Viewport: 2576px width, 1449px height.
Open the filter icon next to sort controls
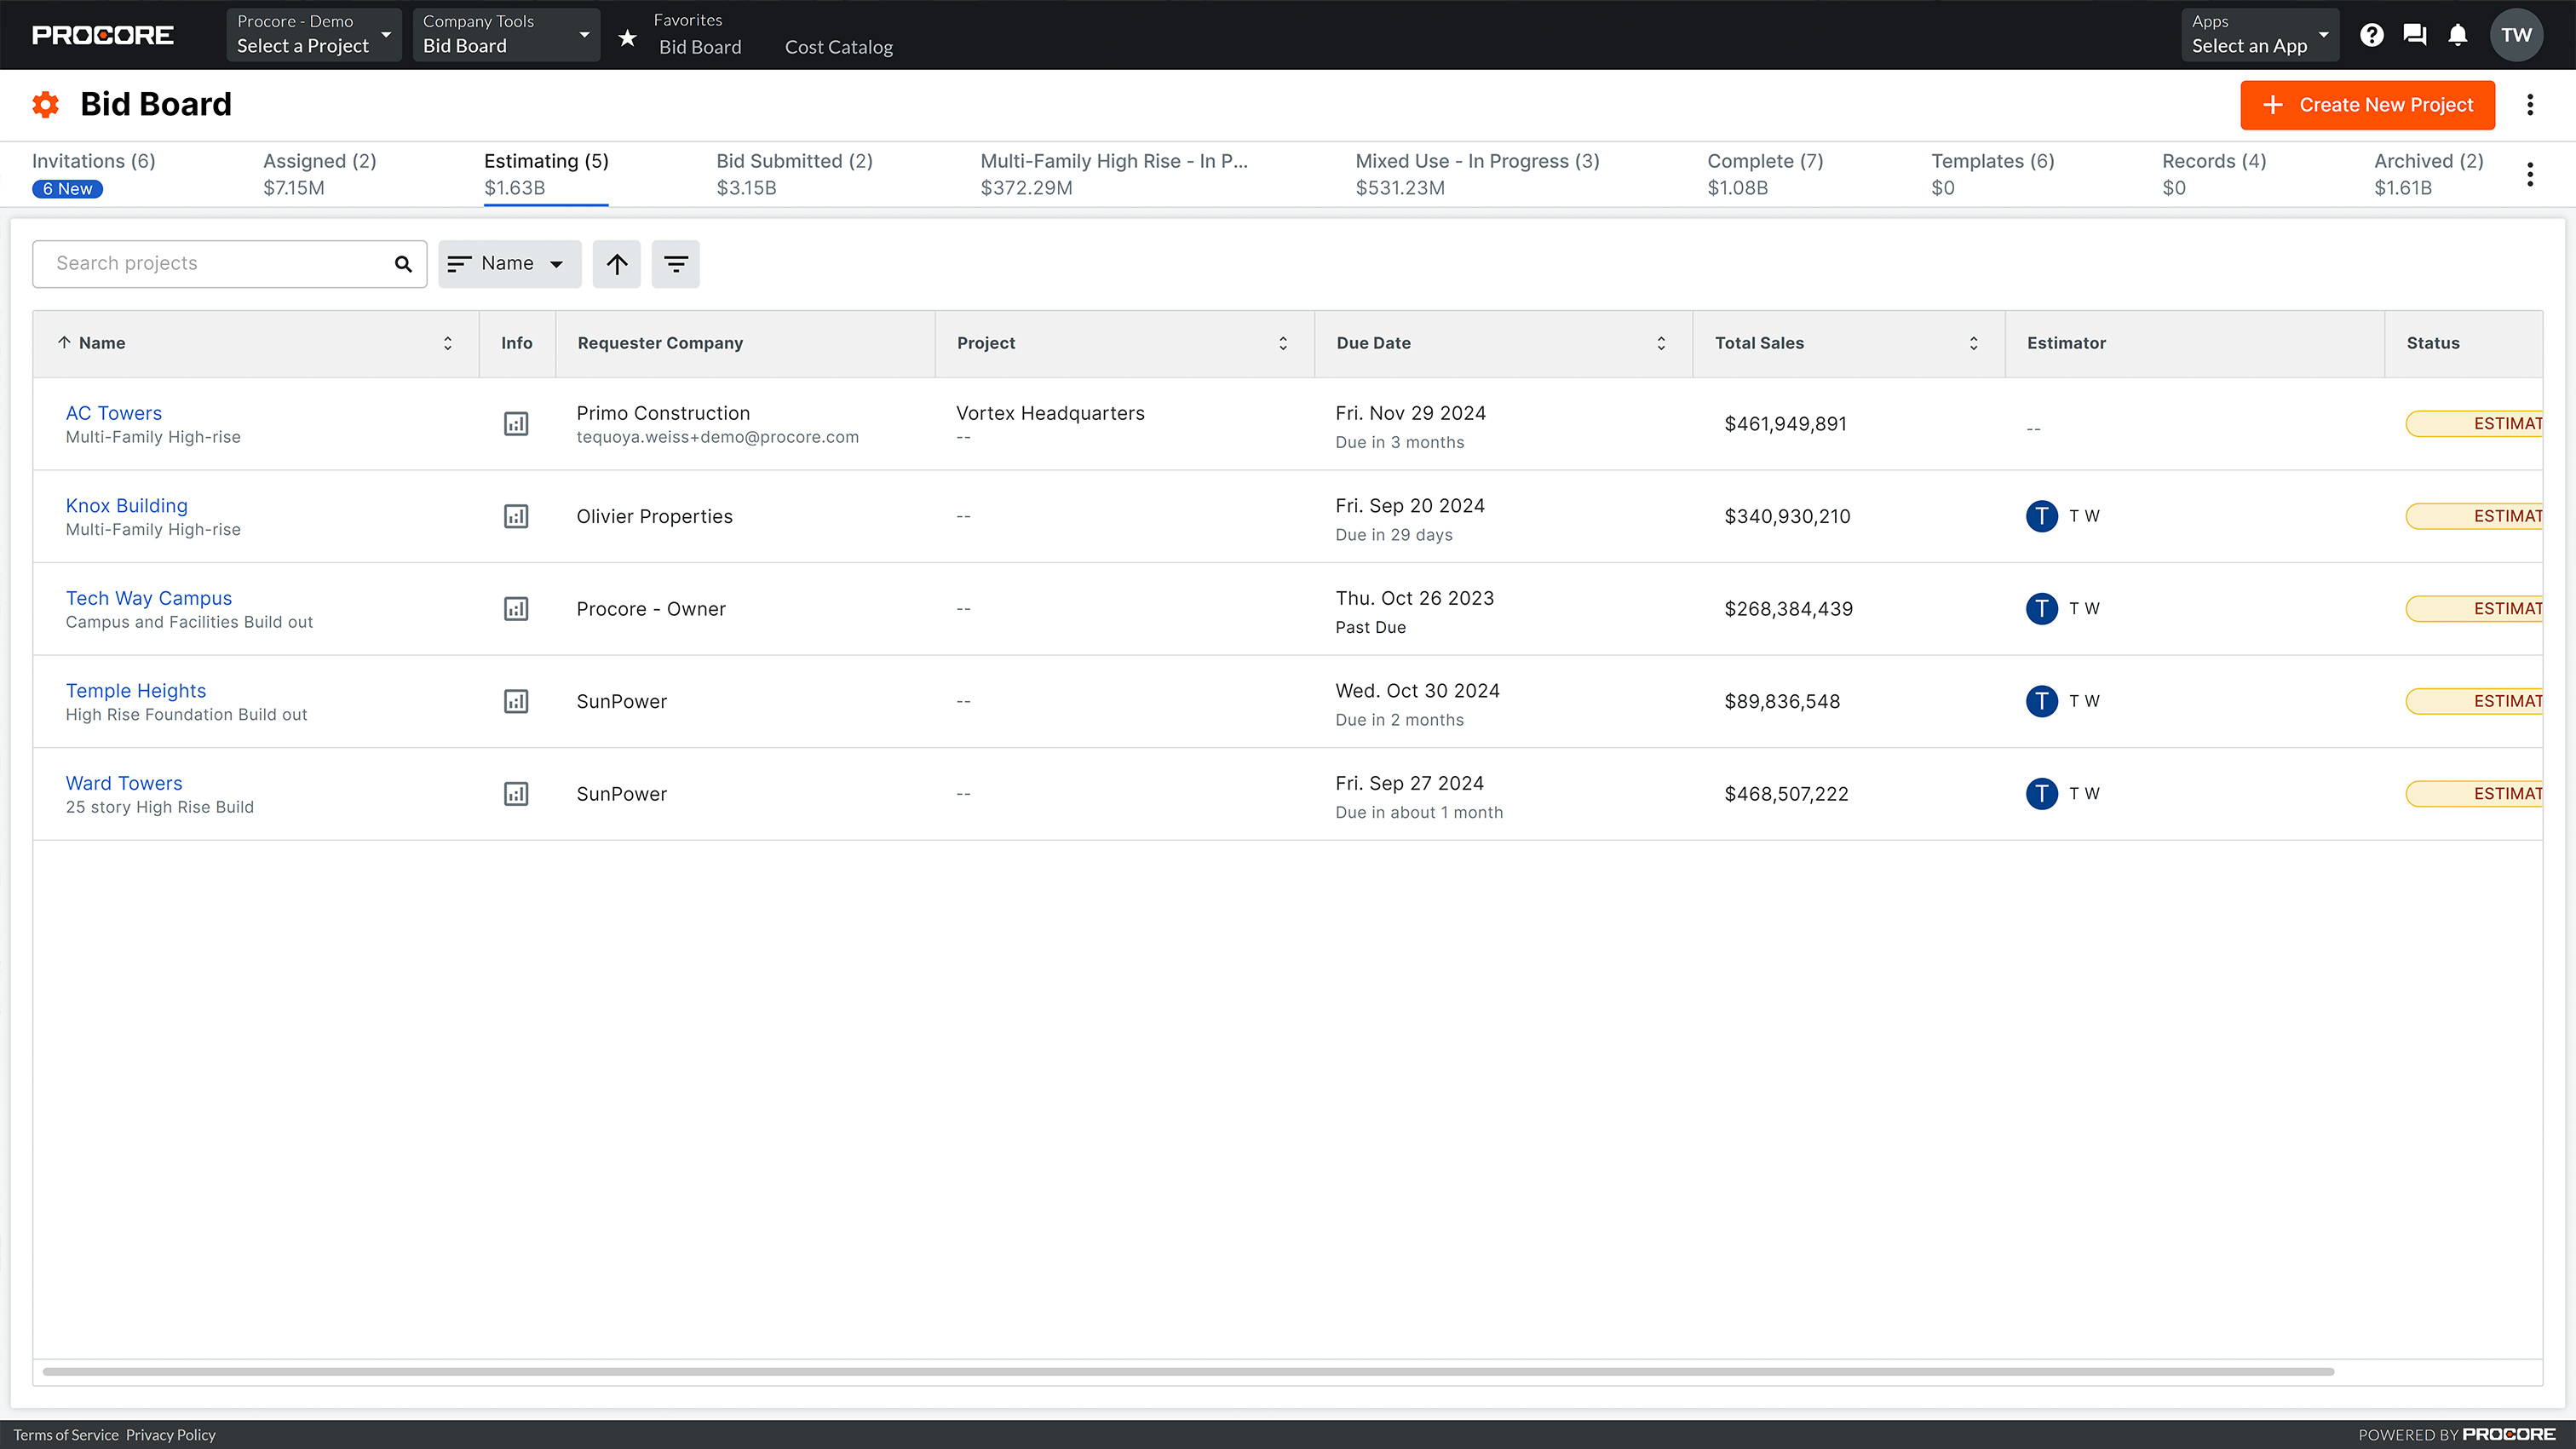[x=676, y=264]
